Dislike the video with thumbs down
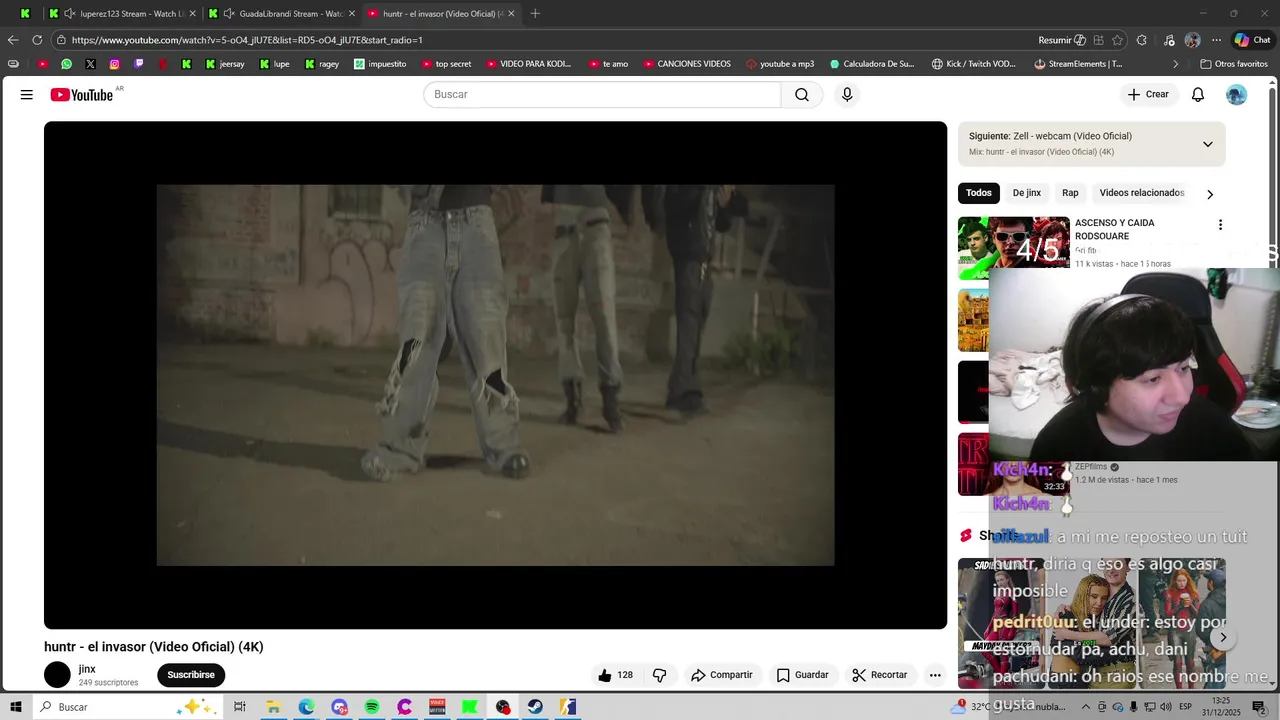 (659, 675)
